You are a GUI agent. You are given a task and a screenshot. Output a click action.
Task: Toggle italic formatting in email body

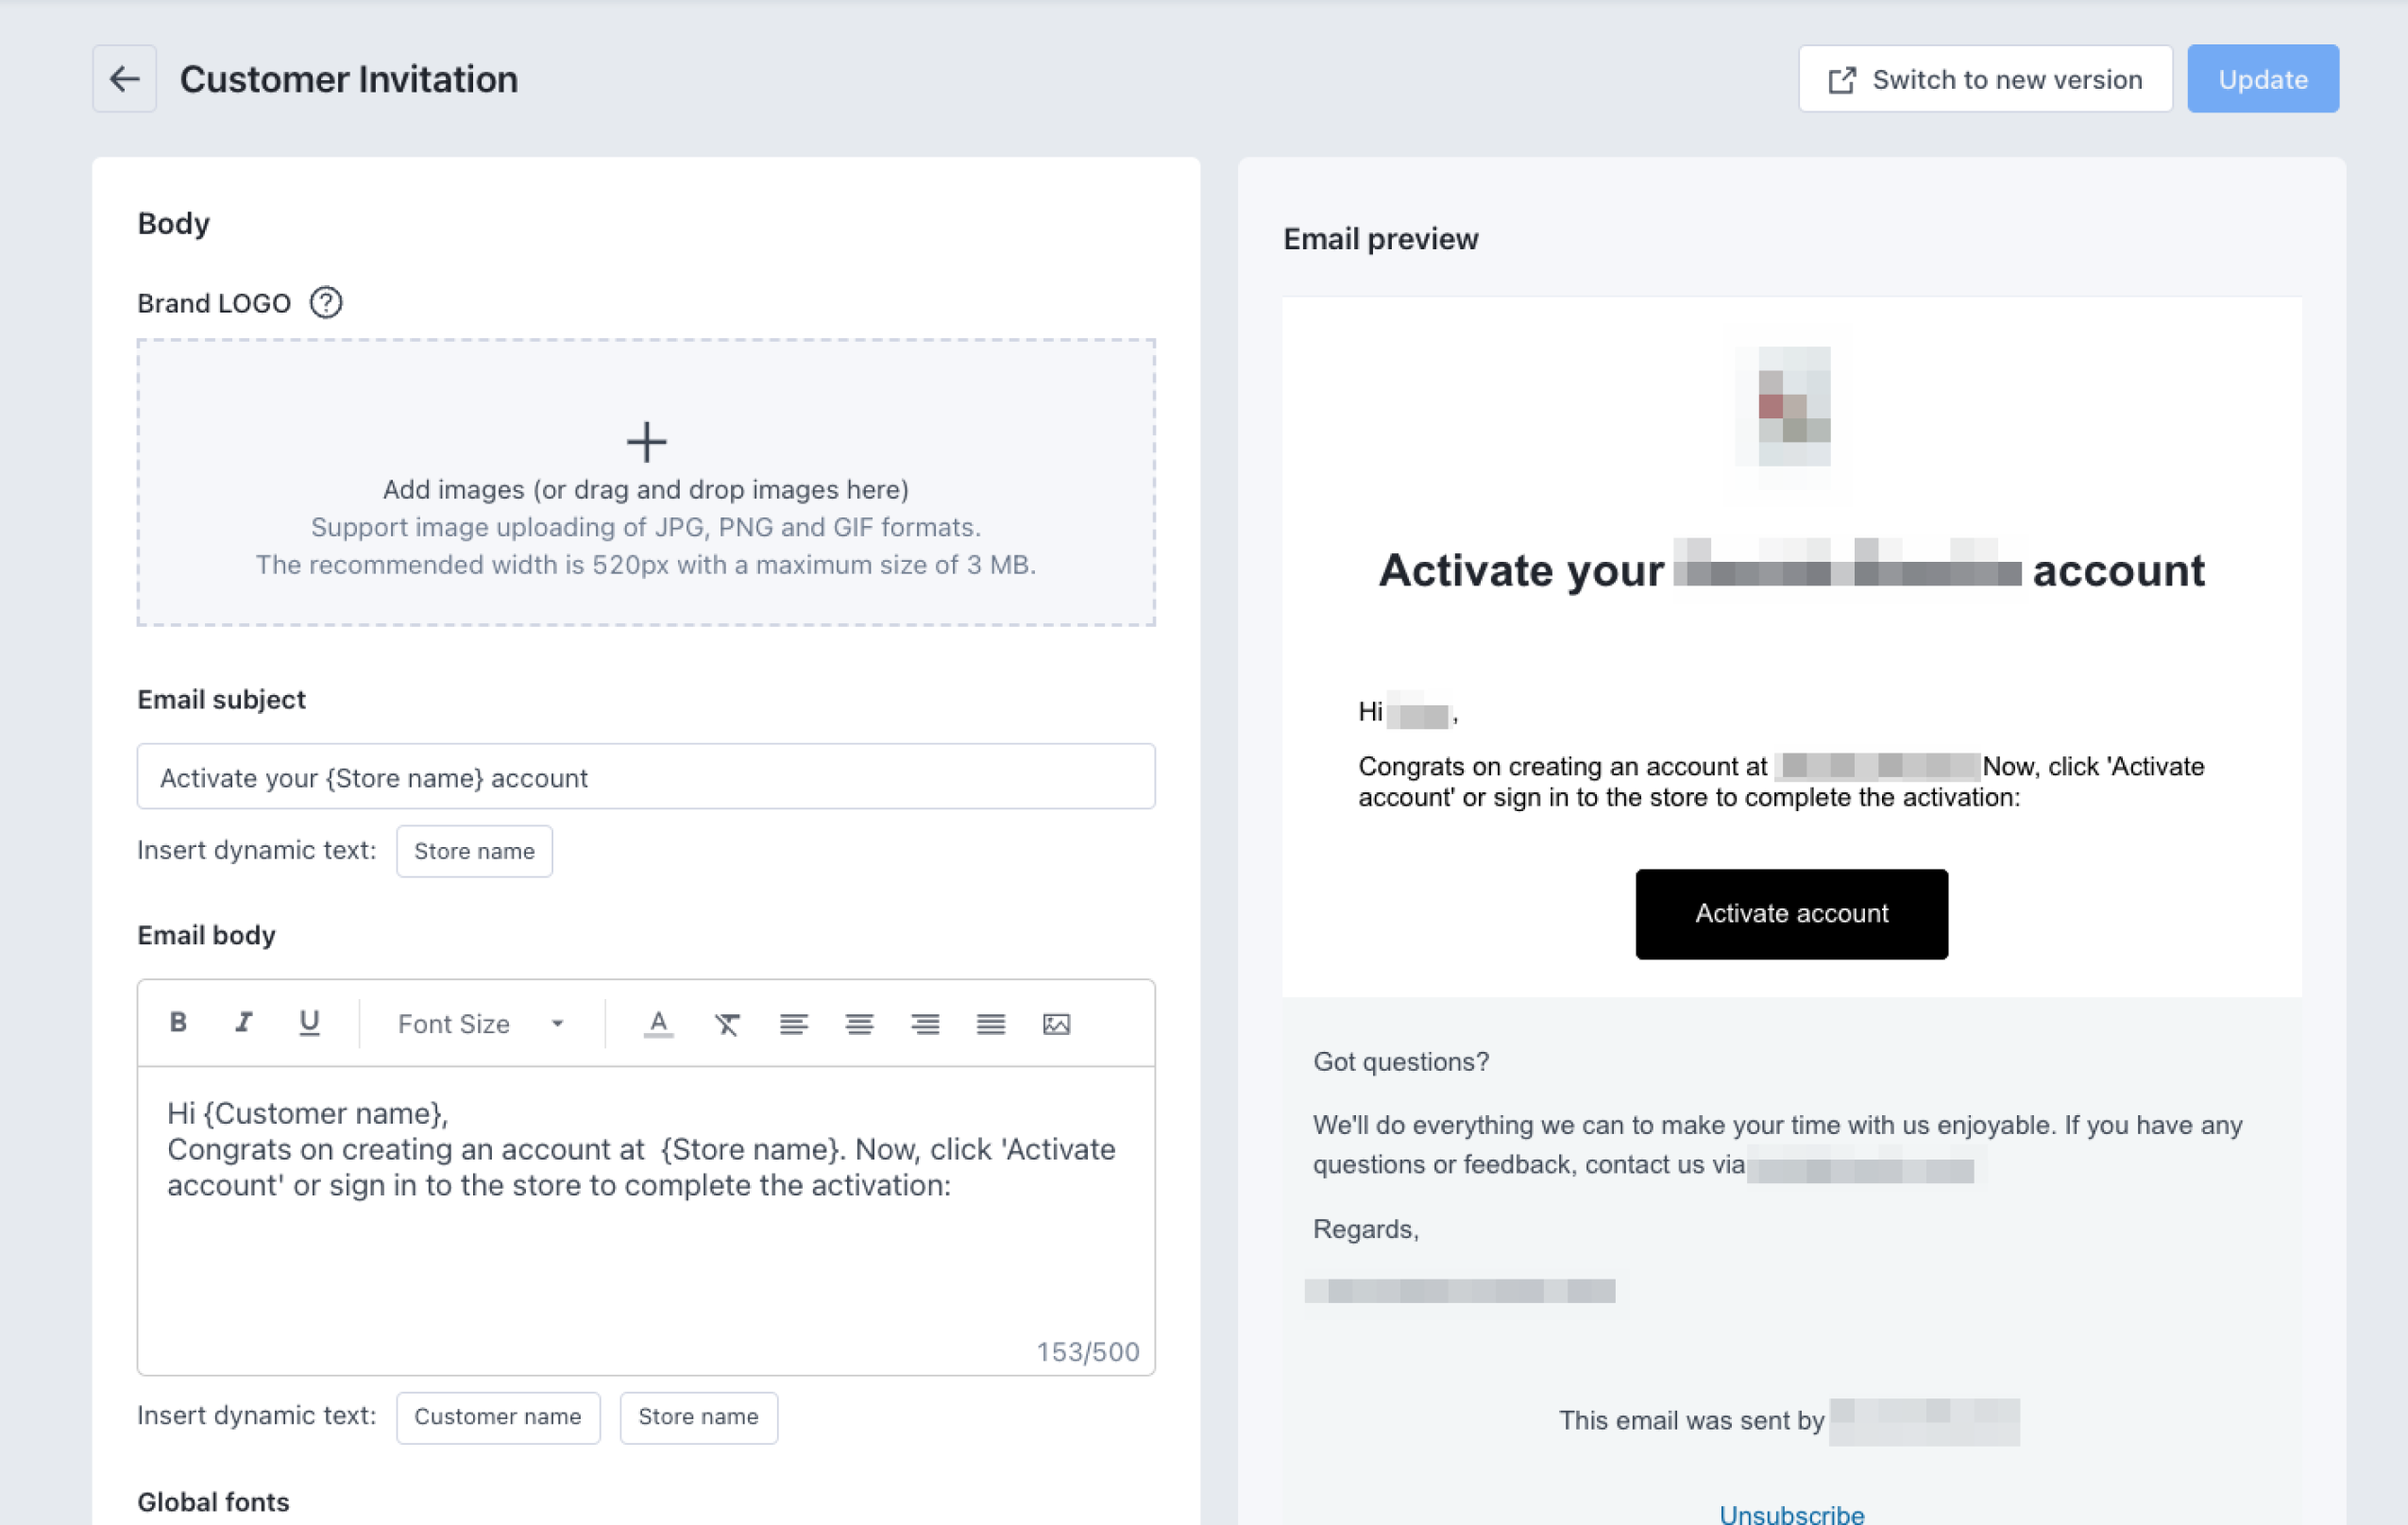click(x=243, y=1022)
